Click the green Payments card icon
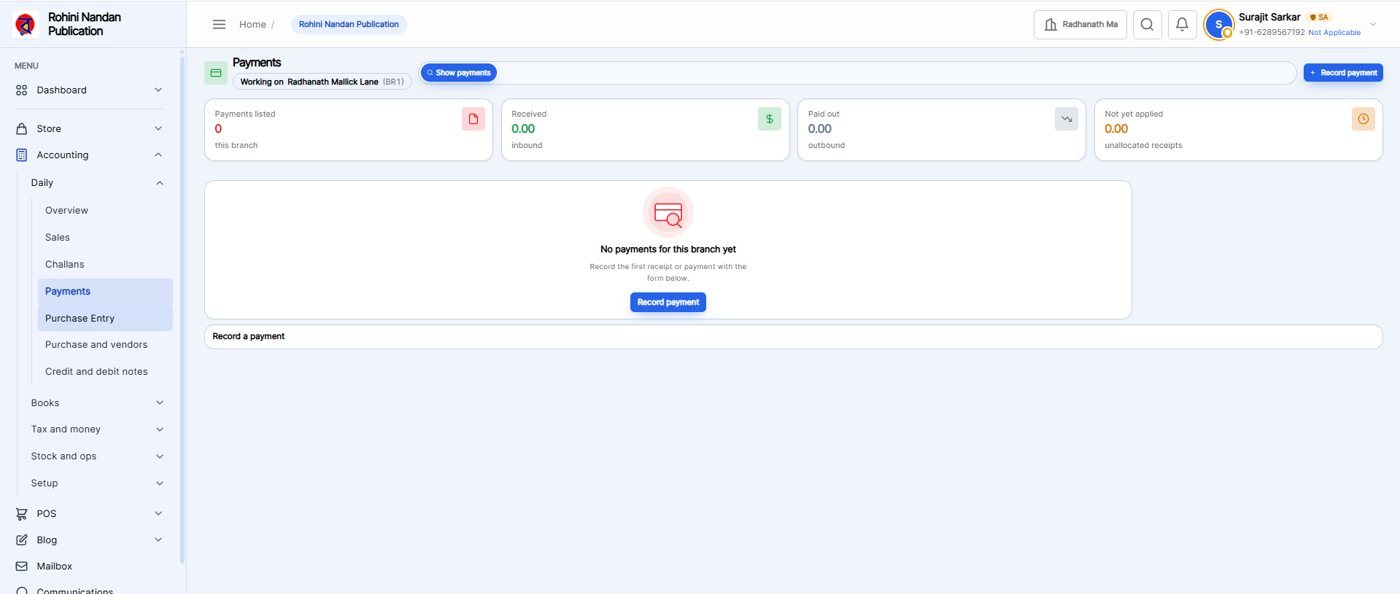 [216, 73]
